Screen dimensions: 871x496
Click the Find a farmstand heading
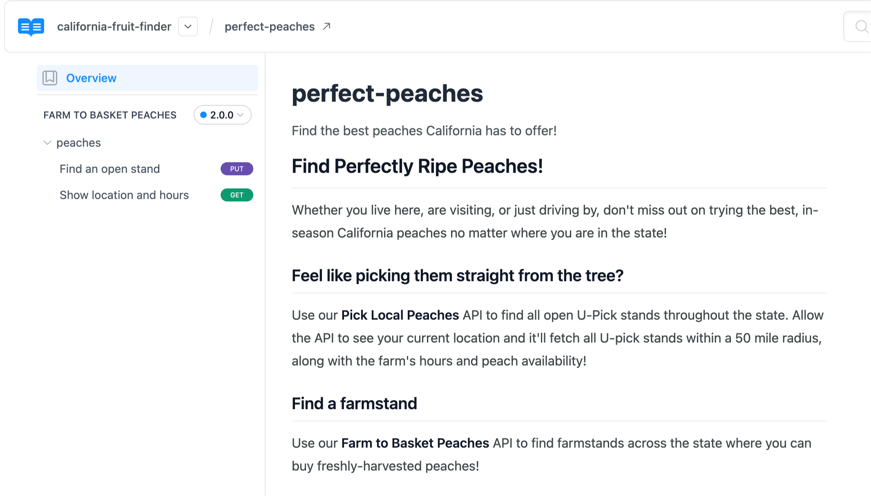354,404
